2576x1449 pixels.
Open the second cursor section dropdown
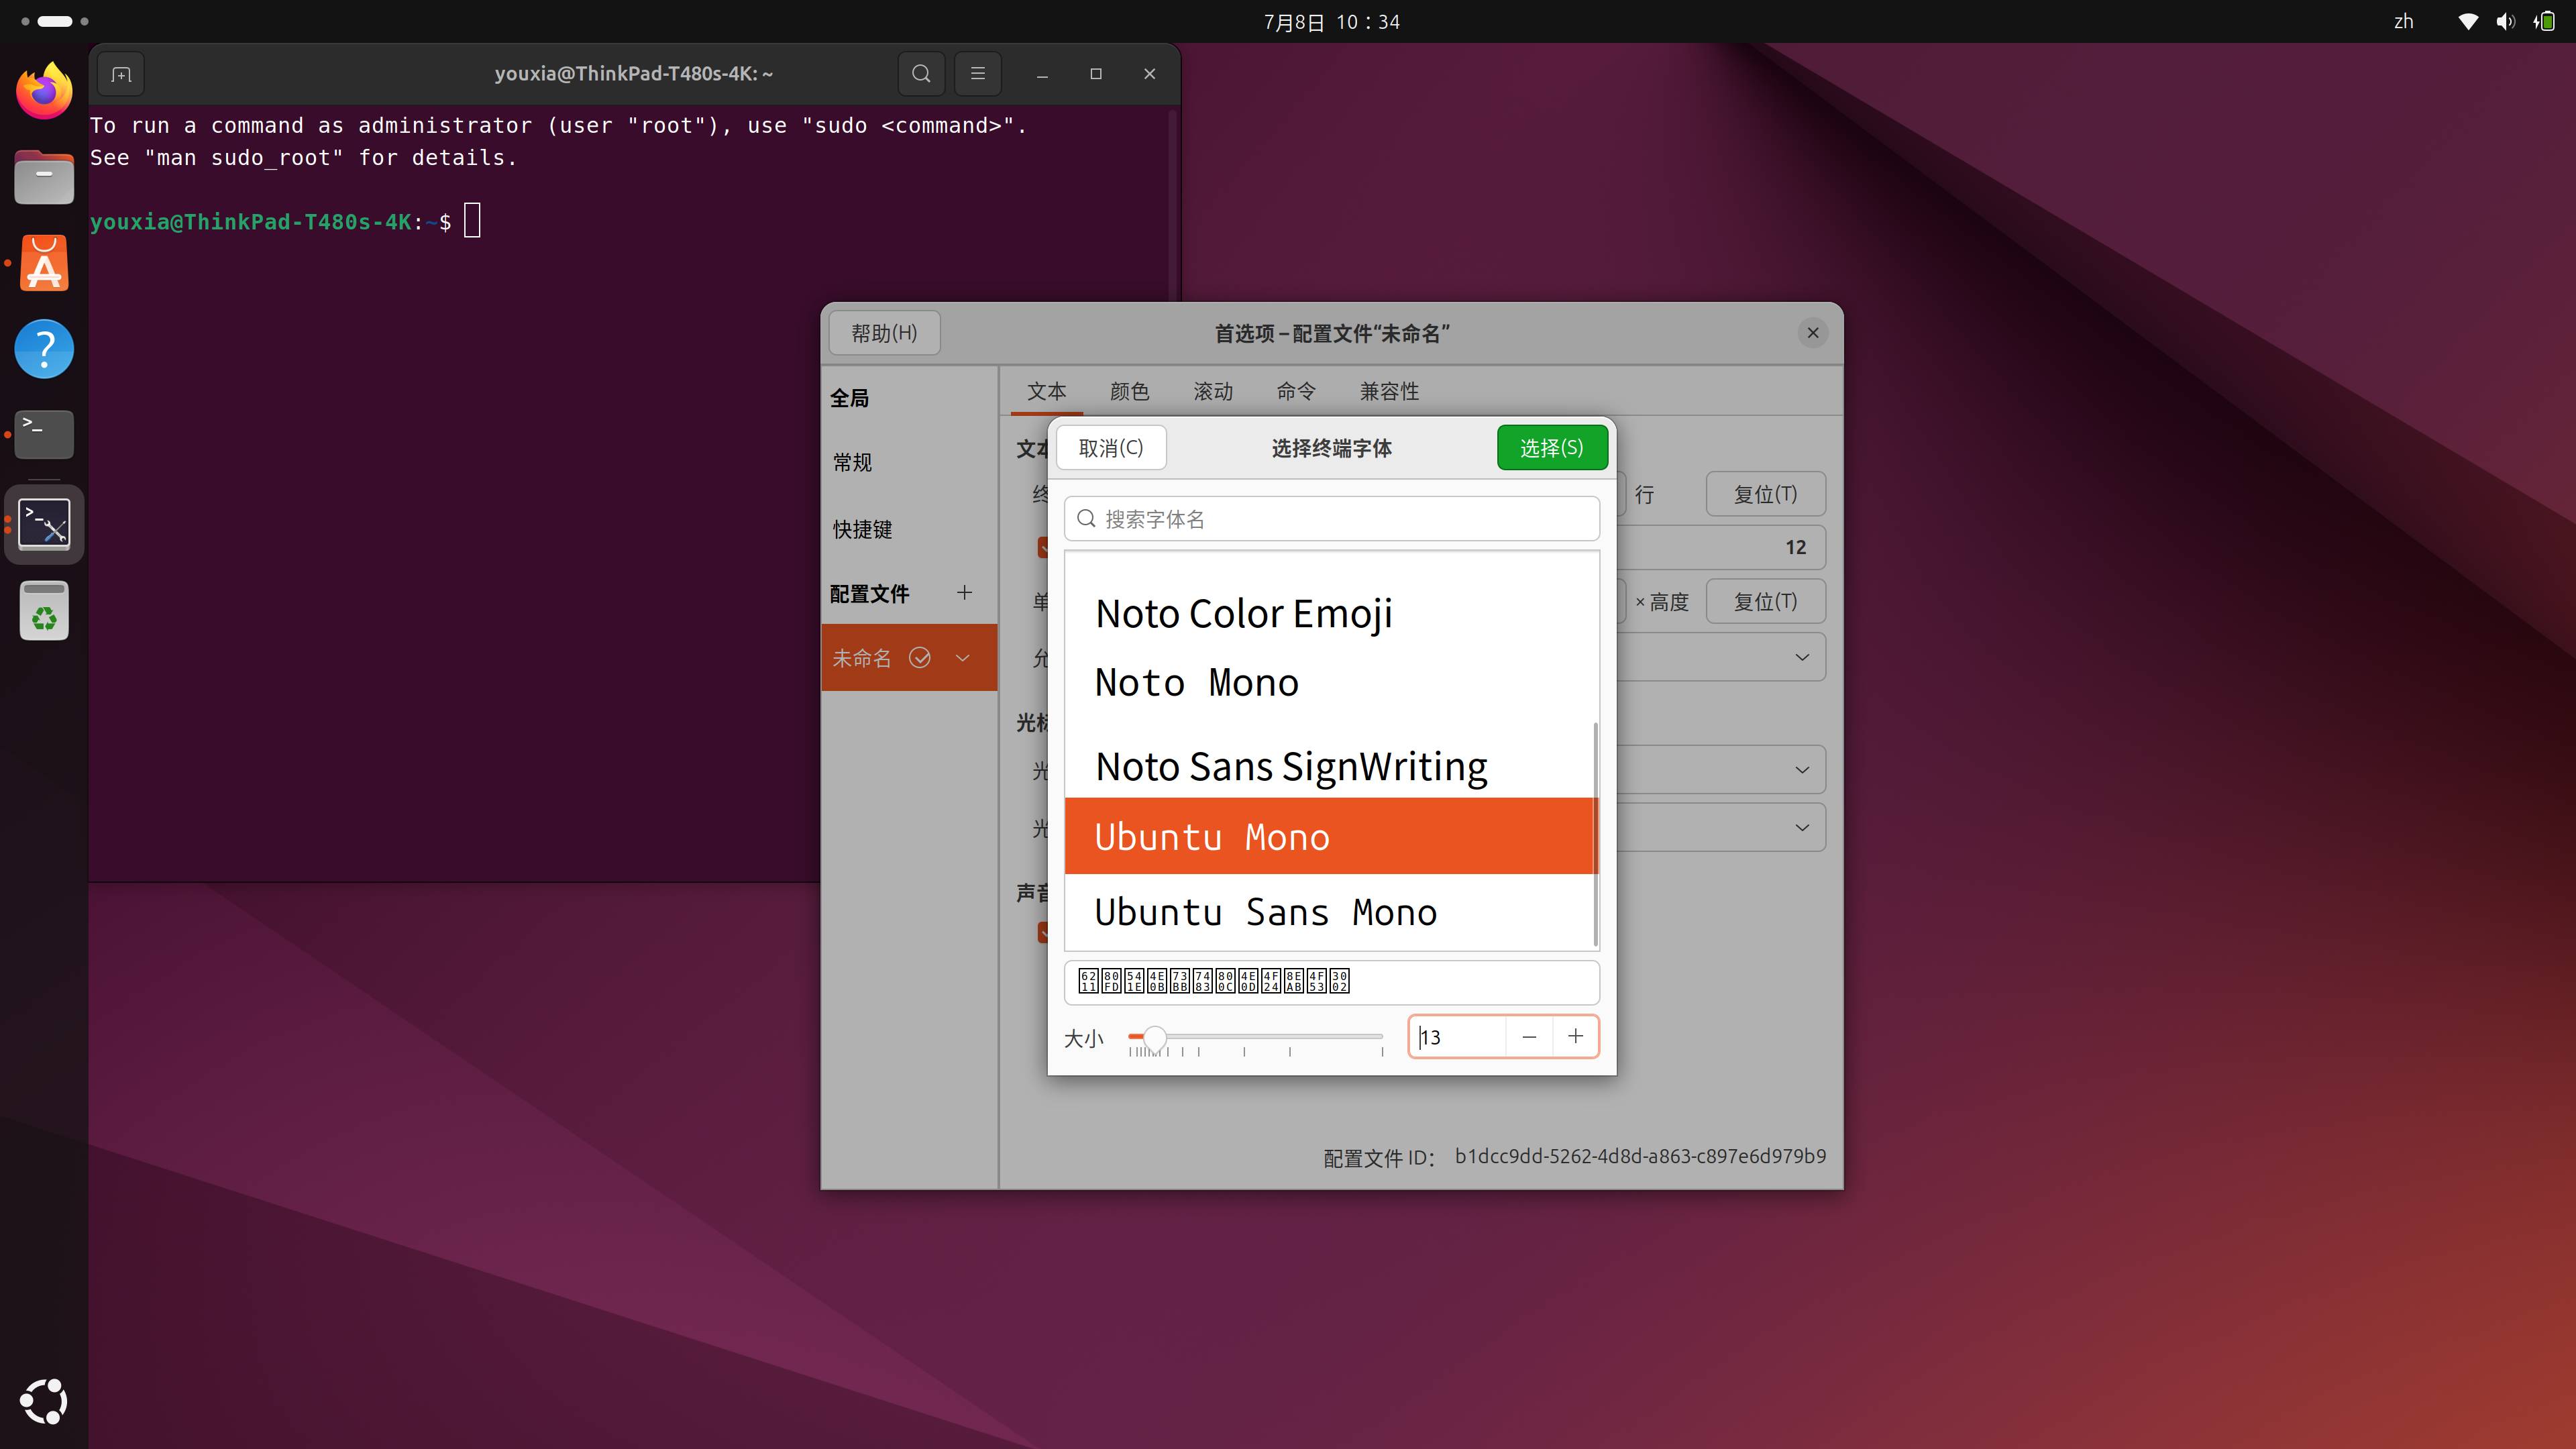1721,827
